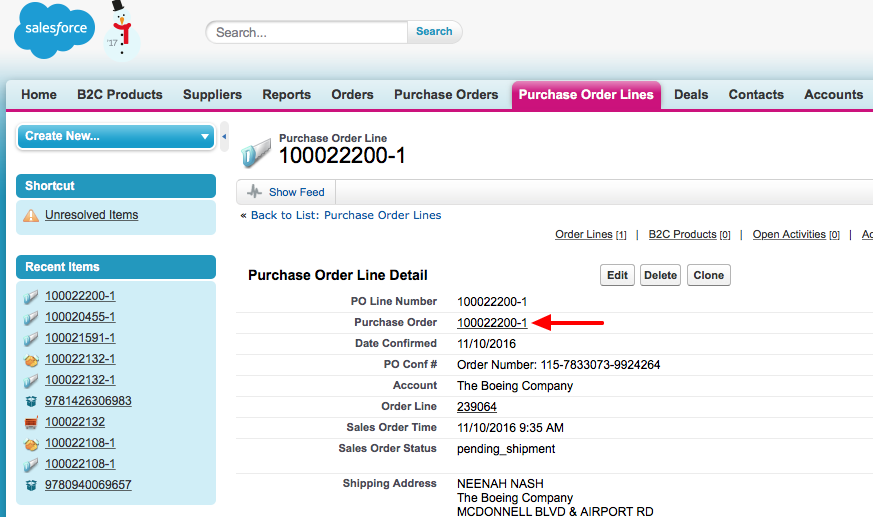Screen dimensions: 873x517
Task: Click the icon beside recent item 100022200-1
Action: coord(31,297)
